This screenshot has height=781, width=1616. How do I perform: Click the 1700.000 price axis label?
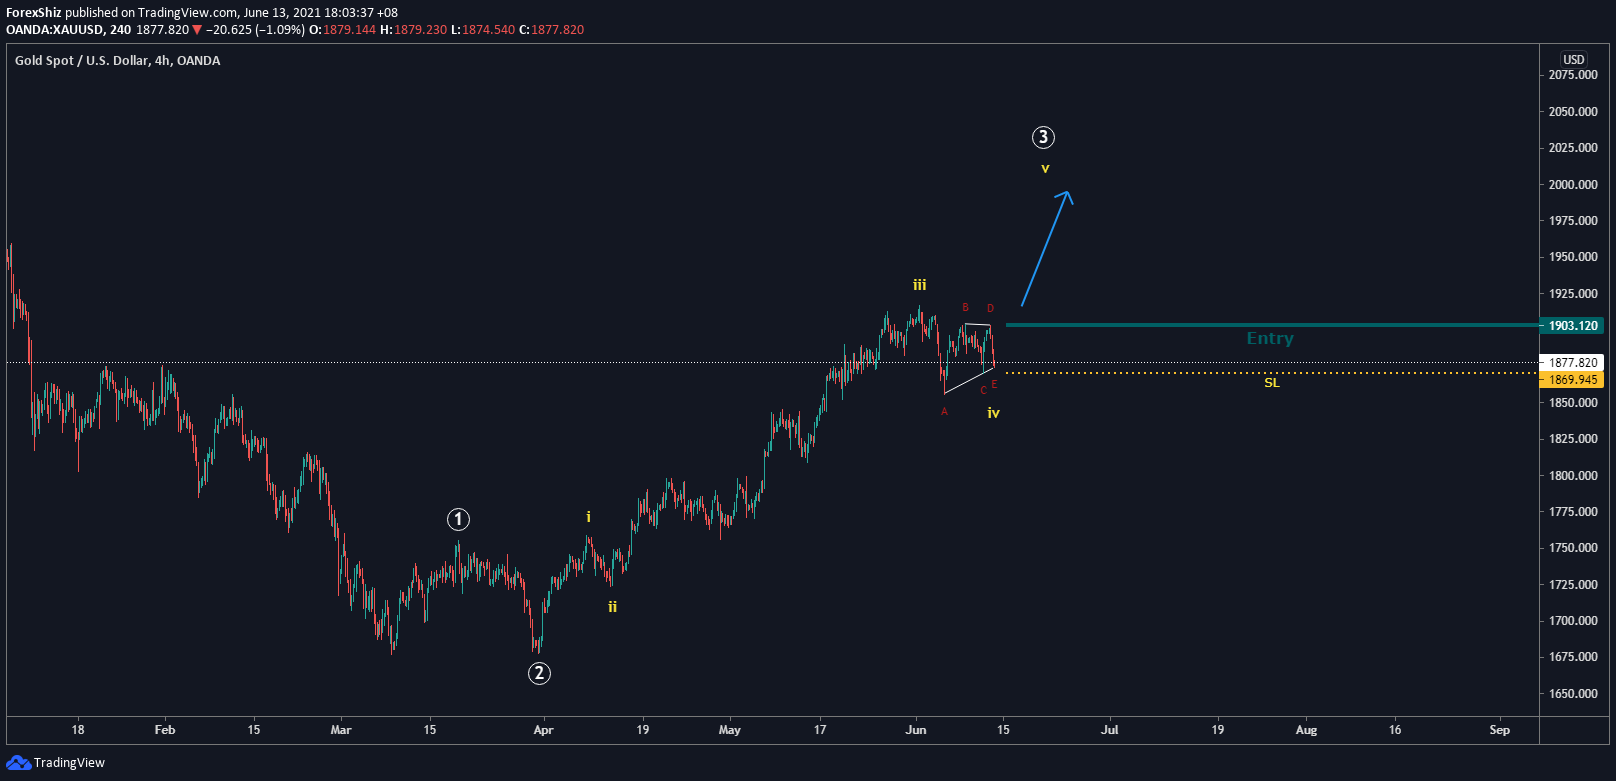tap(1573, 621)
